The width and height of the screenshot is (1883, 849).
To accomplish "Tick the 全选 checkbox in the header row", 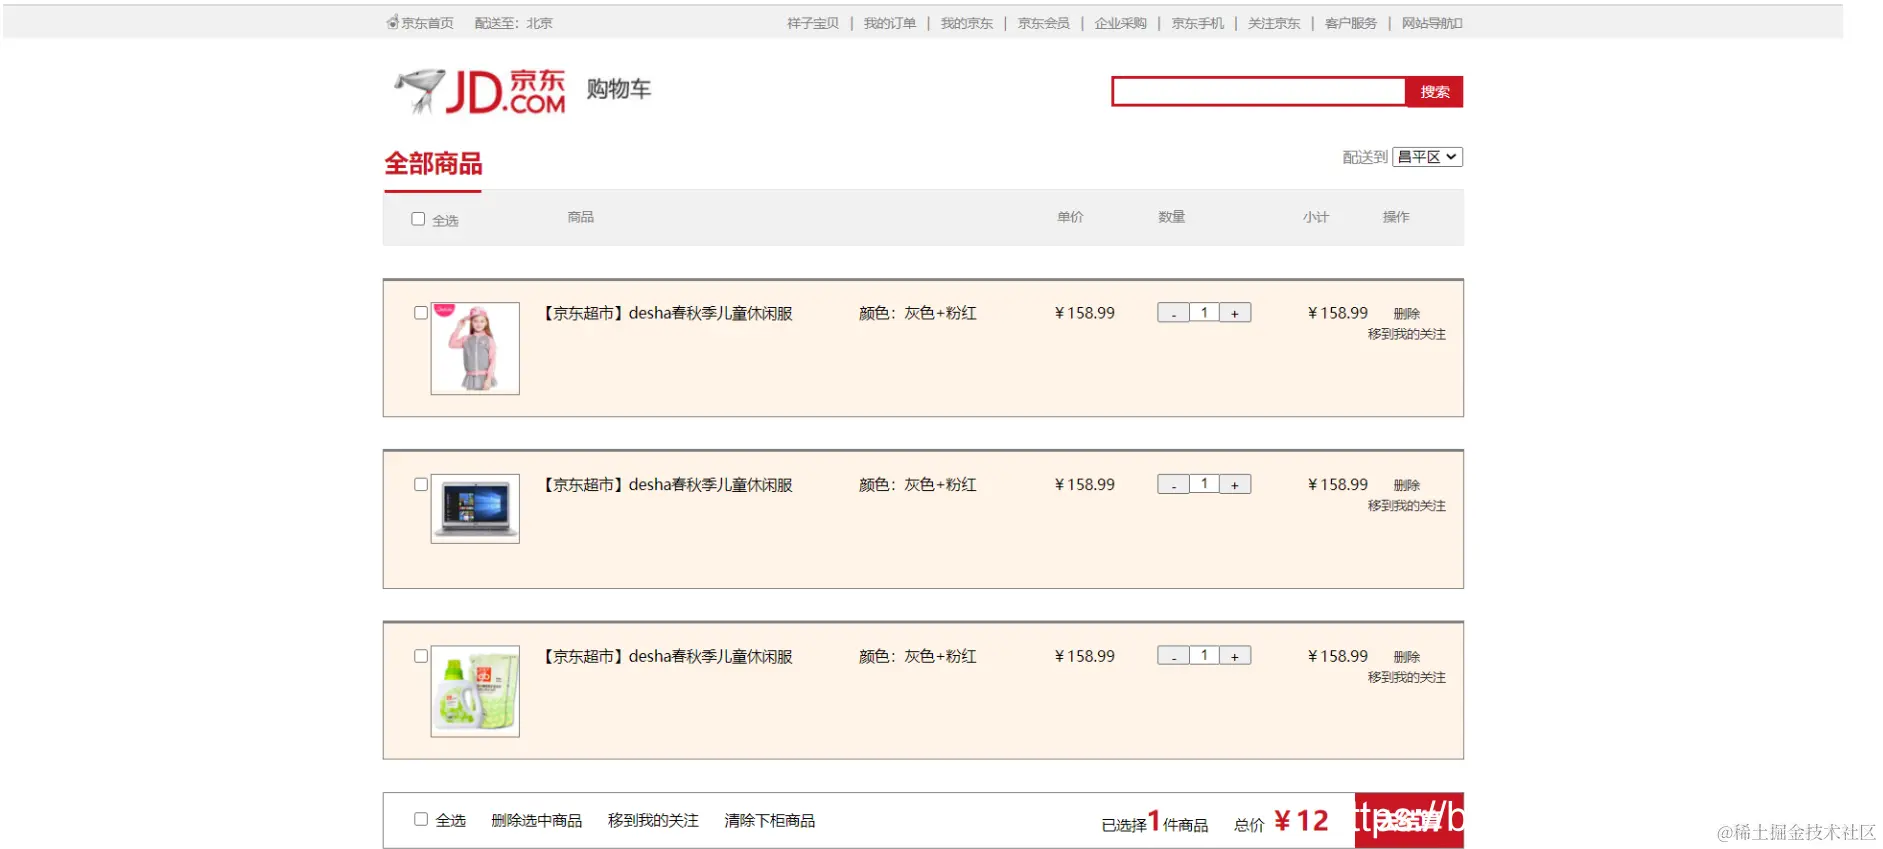I will pos(418,219).
